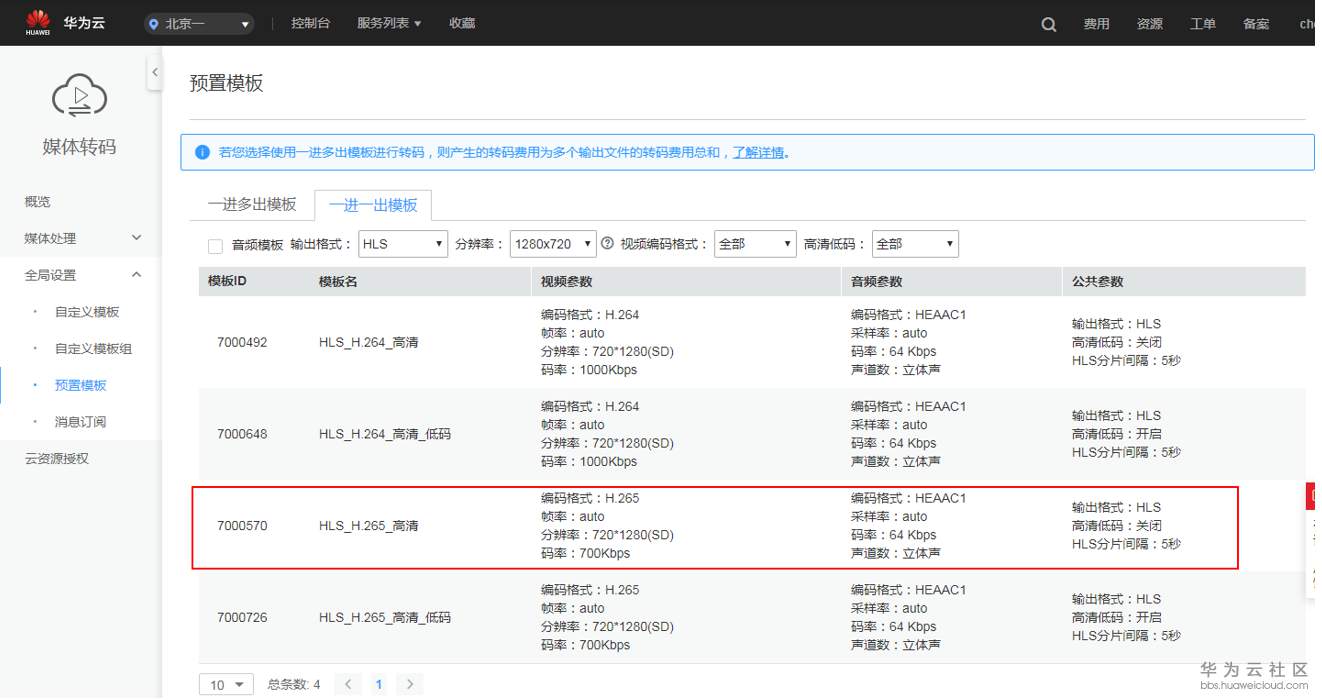Click the previous page arrow
This screenshot has width=1322, height=700.
click(348, 683)
